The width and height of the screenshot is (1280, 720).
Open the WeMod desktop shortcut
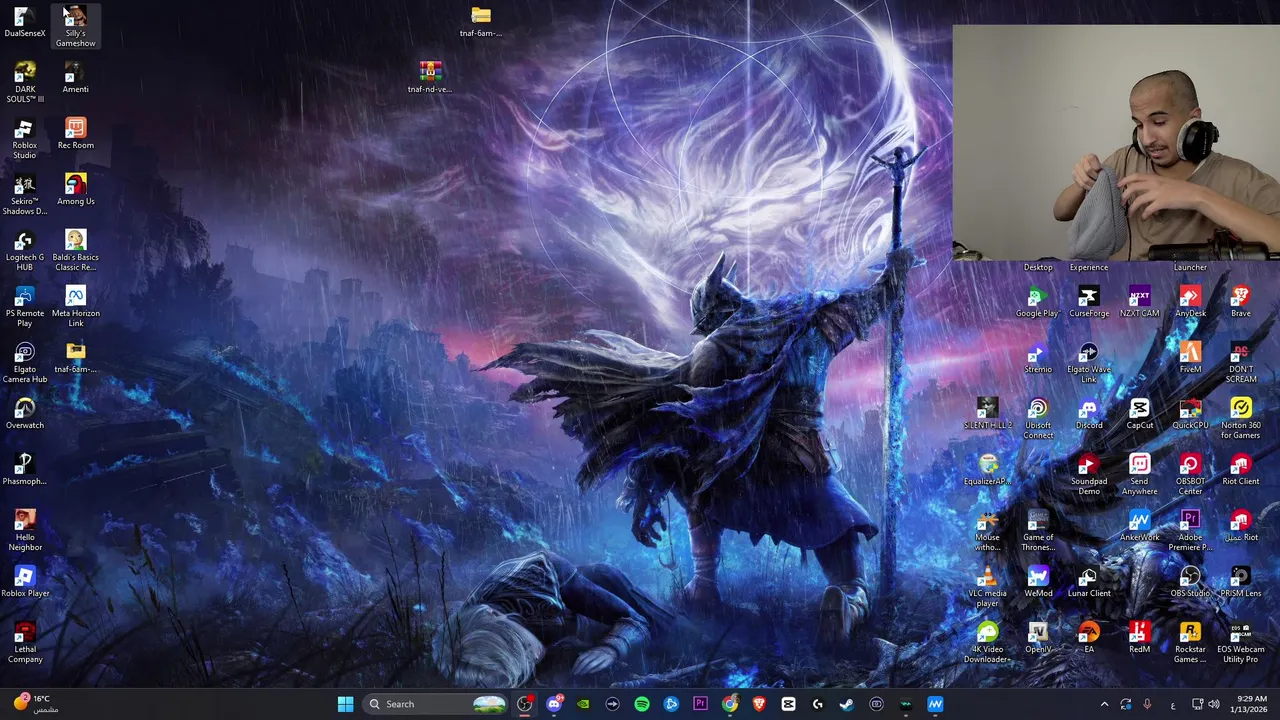[1037, 582]
